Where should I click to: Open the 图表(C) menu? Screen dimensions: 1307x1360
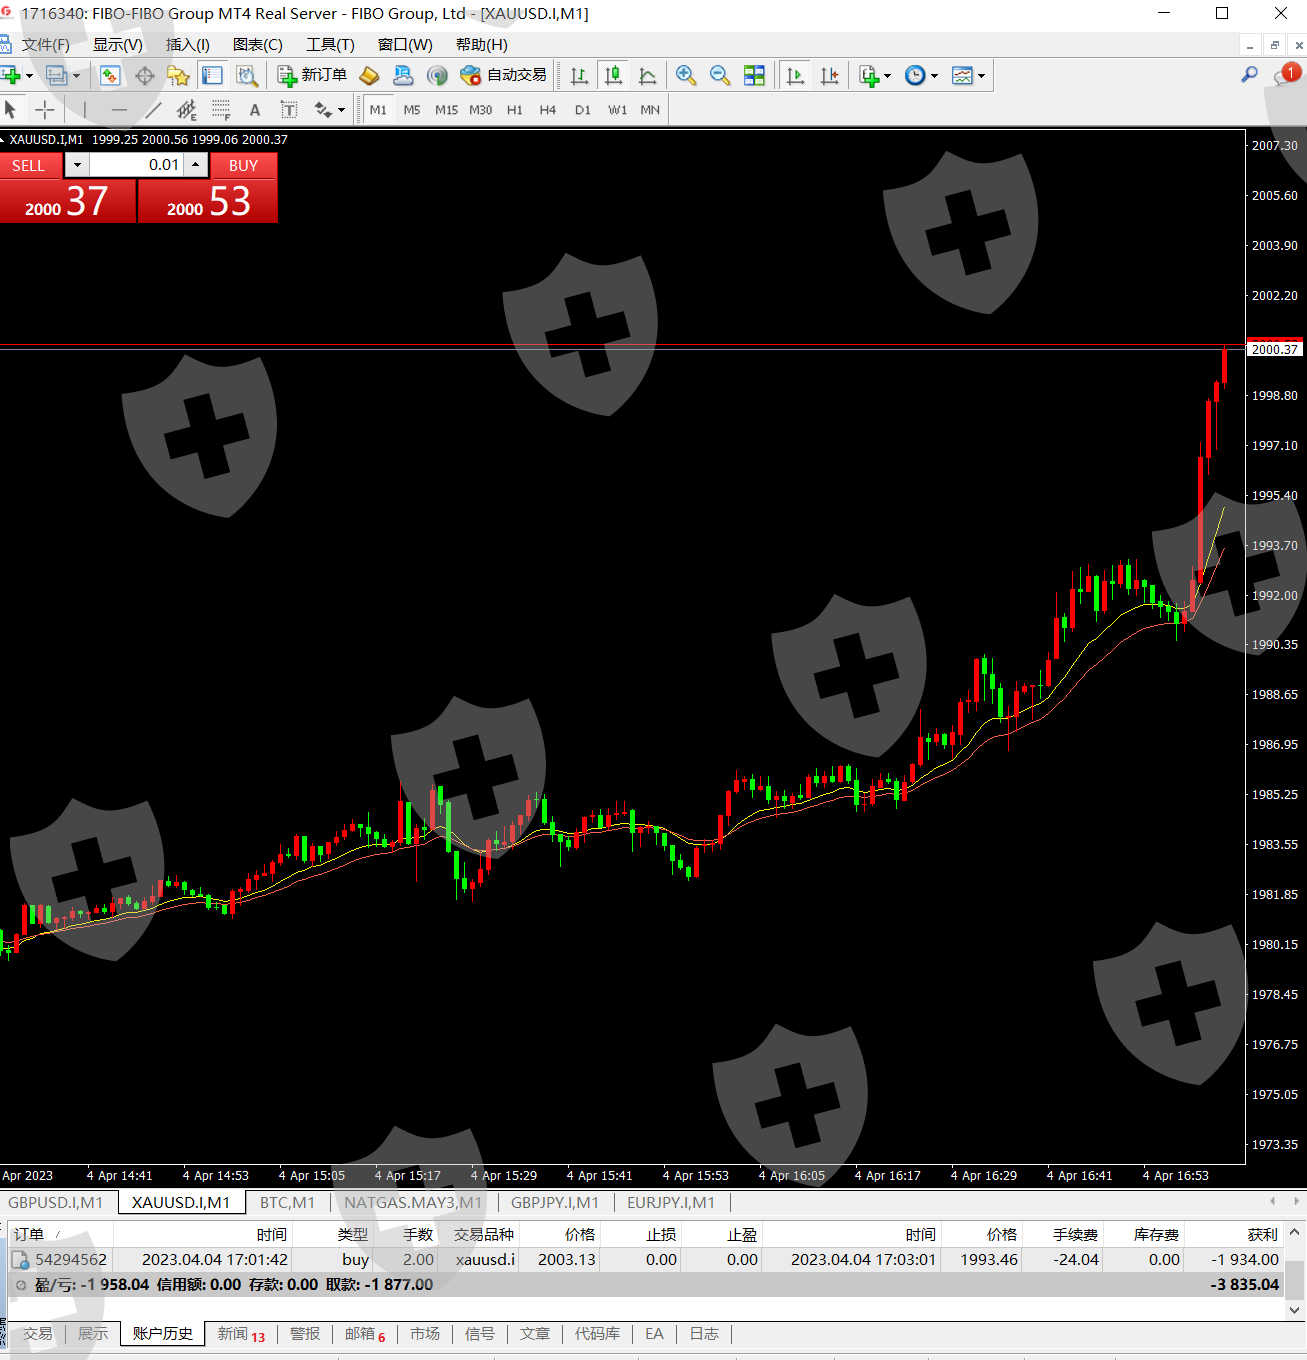pyautogui.click(x=257, y=45)
